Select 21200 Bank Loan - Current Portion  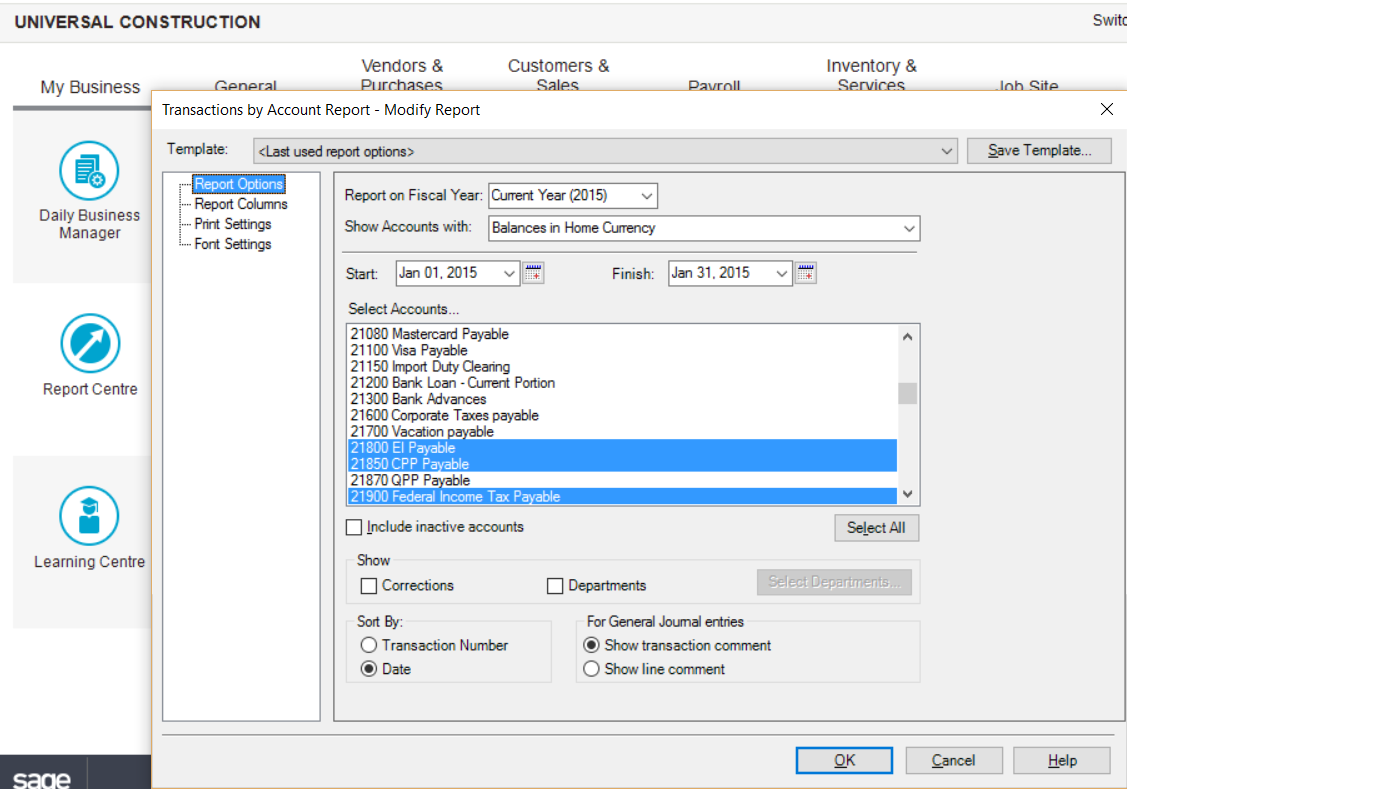[x=622, y=383]
